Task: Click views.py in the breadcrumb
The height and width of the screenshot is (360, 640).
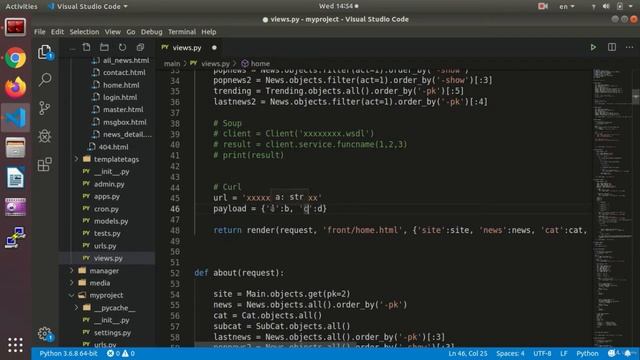Action: tap(215, 64)
